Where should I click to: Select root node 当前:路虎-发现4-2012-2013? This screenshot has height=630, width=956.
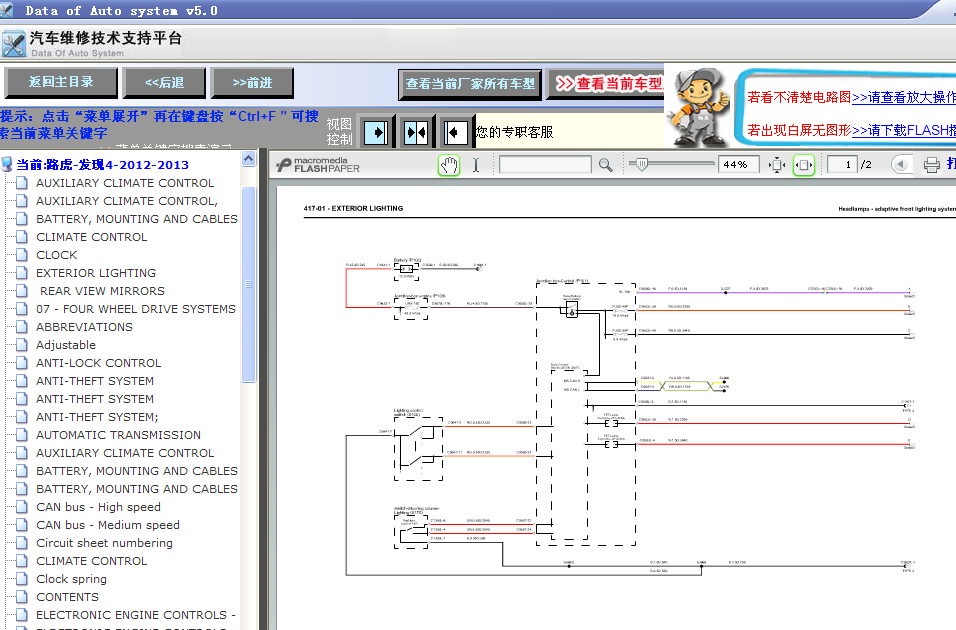[102, 165]
